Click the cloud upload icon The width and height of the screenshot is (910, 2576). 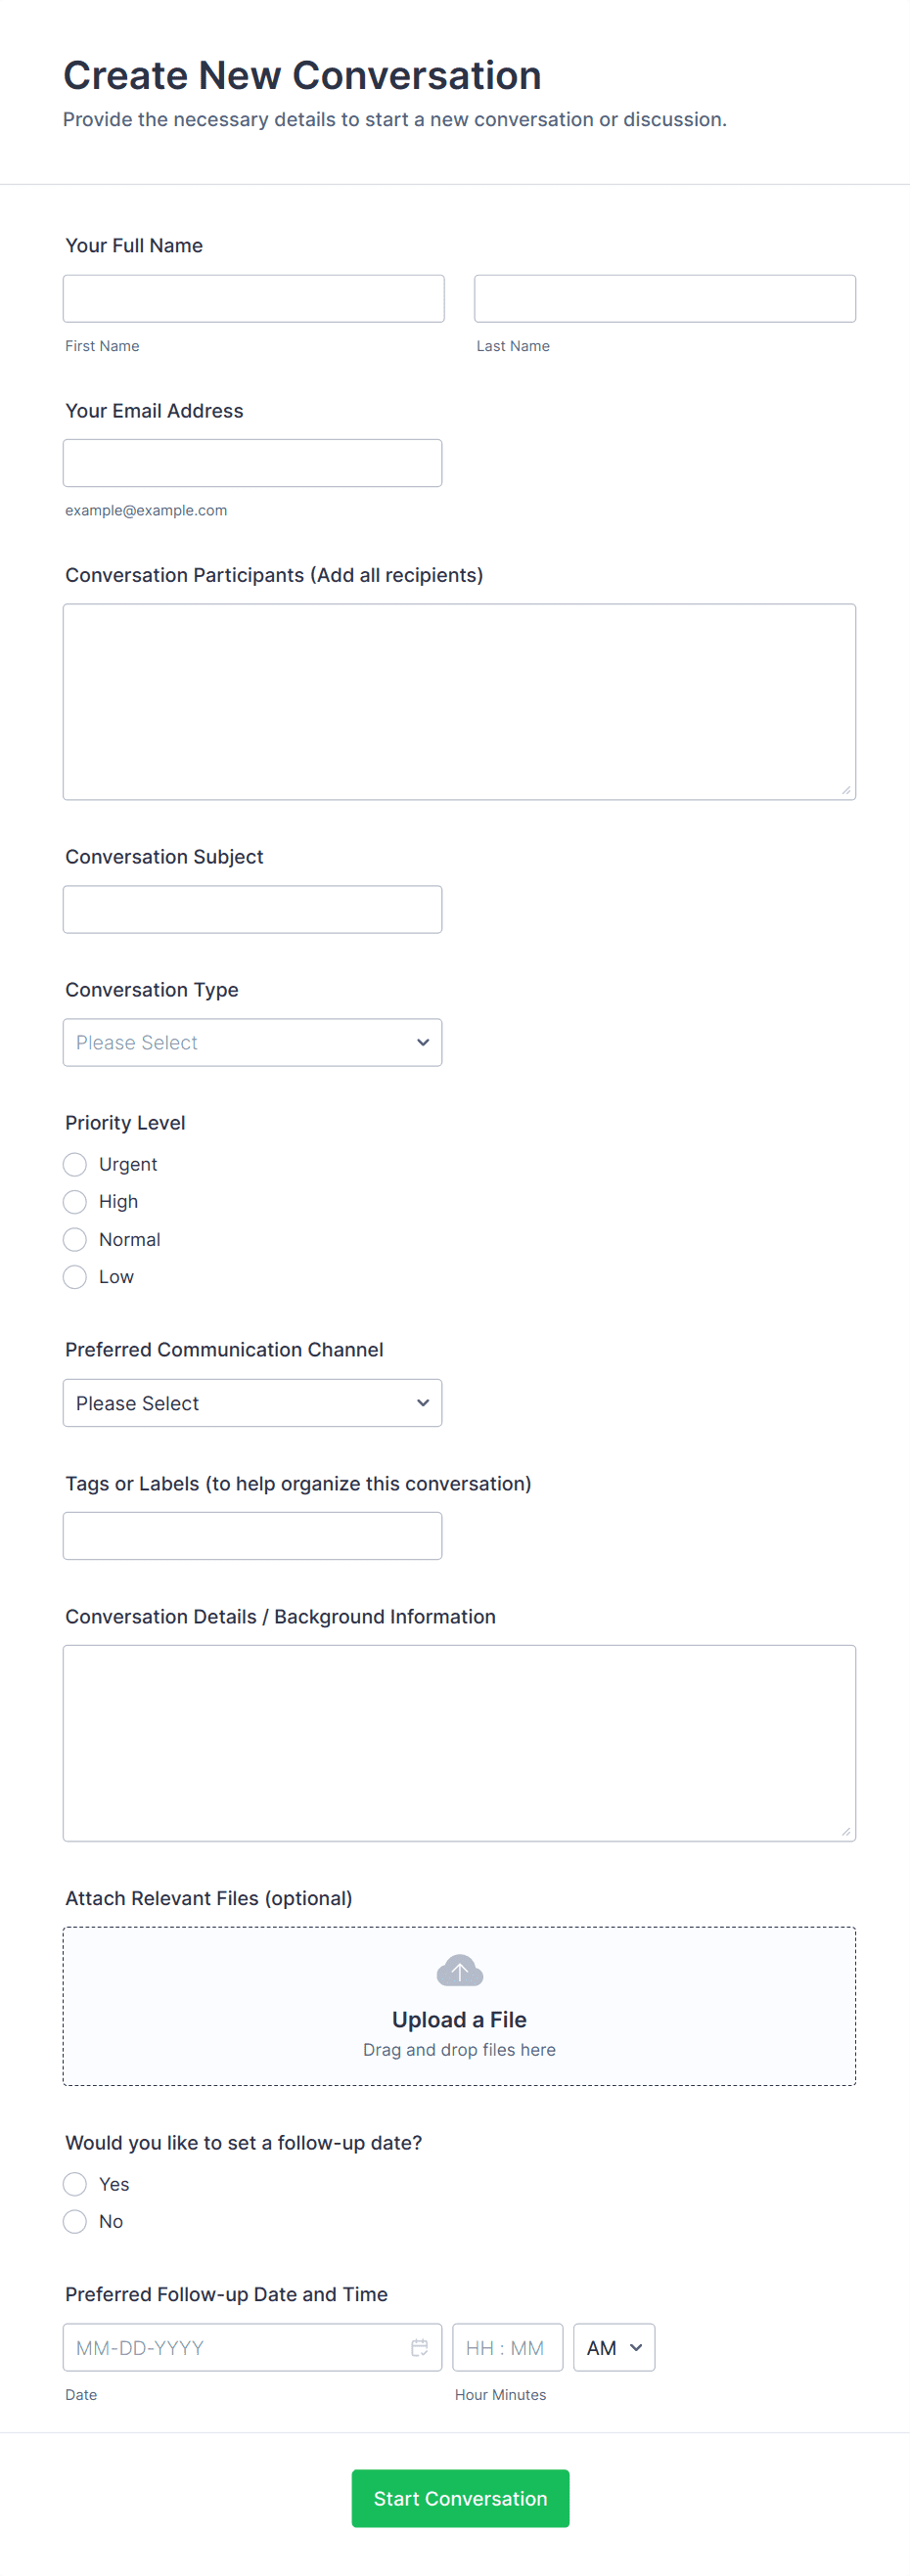tap(459, 1971)
